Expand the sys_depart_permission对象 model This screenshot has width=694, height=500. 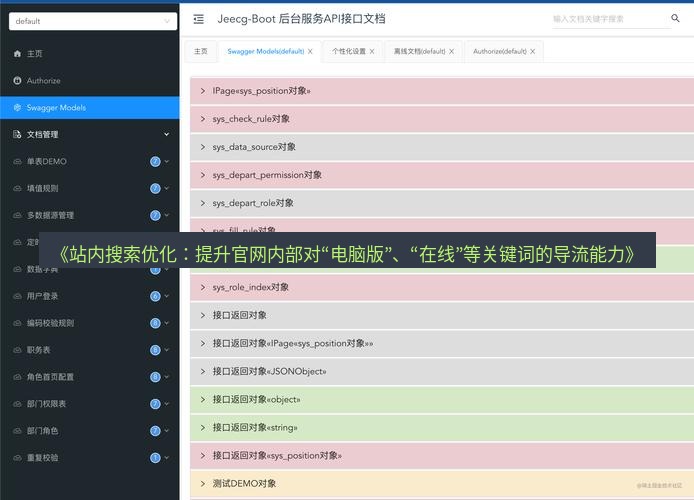pyautogui.click(x=442, y=175)
